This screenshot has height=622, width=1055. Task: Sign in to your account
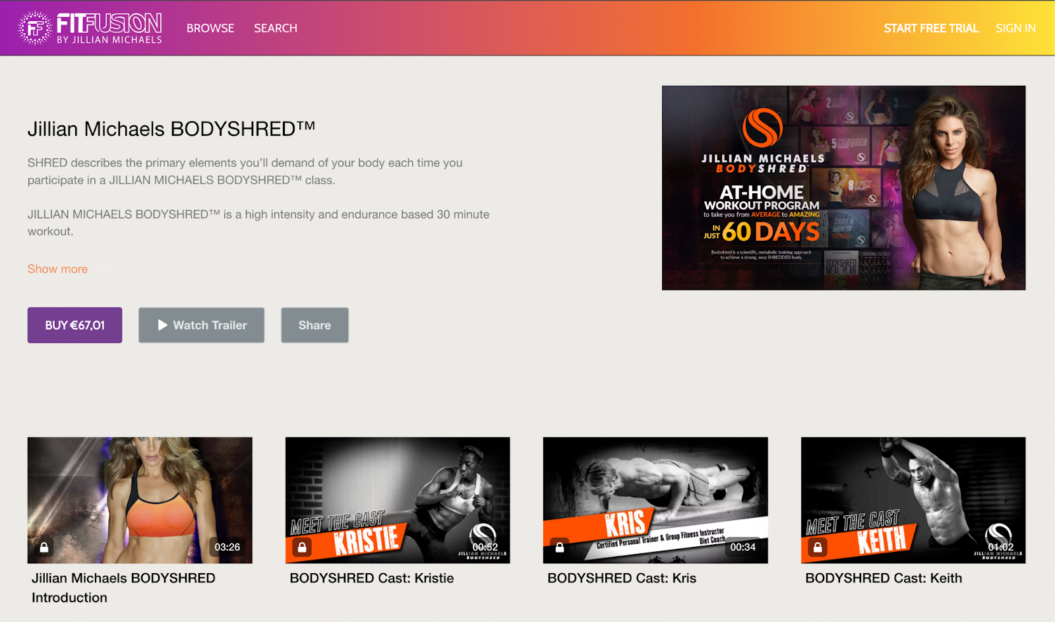(1015, 28)
